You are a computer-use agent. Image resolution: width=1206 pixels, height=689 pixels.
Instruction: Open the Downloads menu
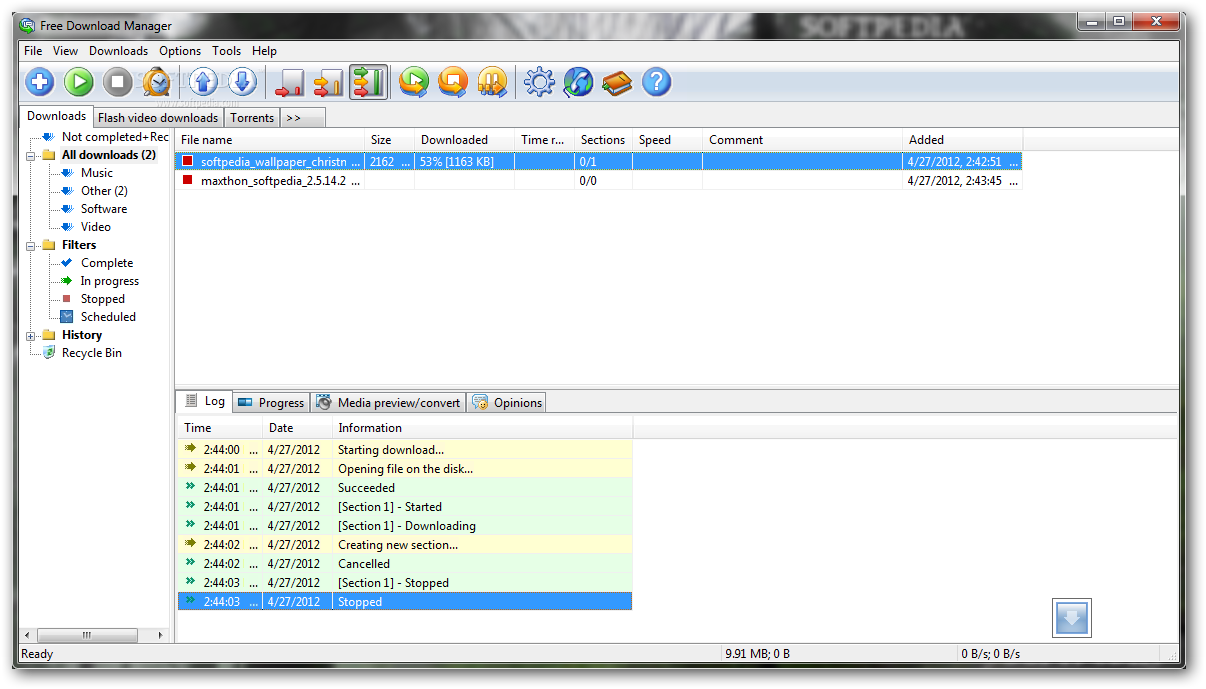click(118, 51)
